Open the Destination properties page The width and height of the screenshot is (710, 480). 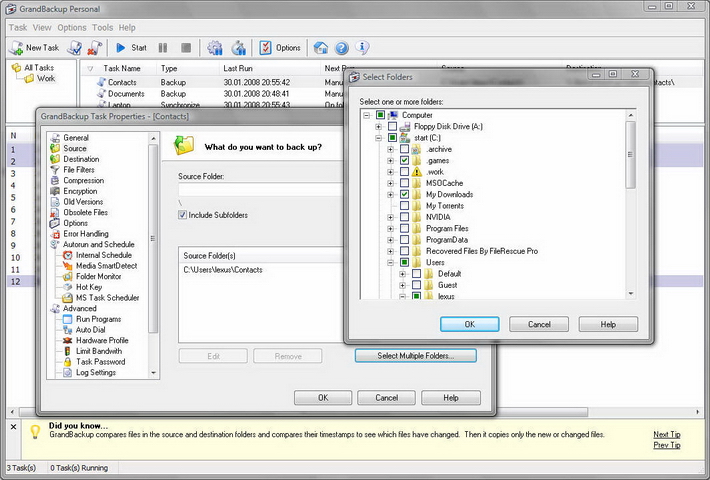point(81,159)
